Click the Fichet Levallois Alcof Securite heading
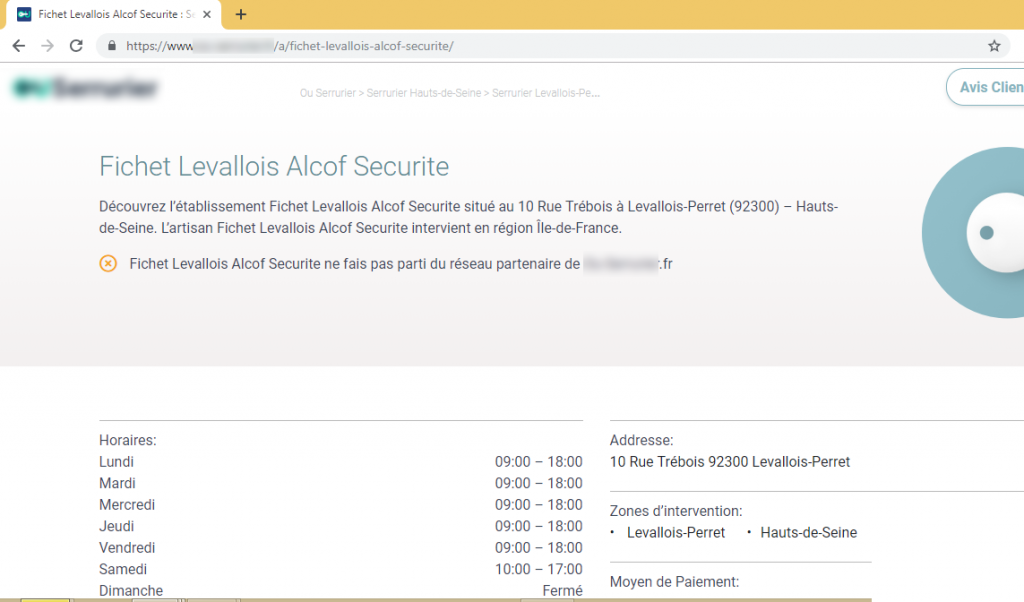This screenshot has width=1024, height=602. point(274,166)
